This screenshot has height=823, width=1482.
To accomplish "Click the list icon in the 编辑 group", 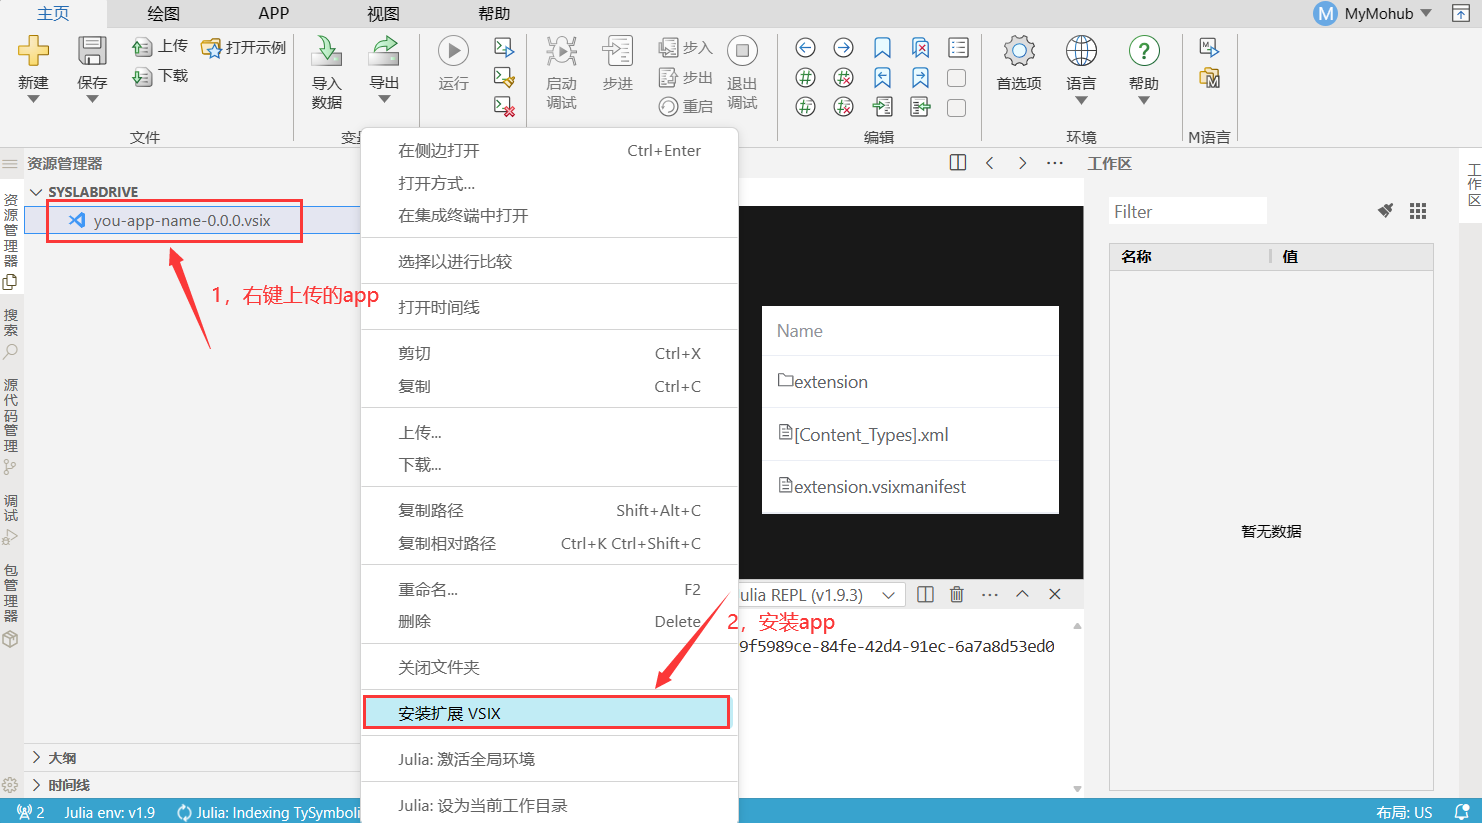I will click(x=958, y=48).
